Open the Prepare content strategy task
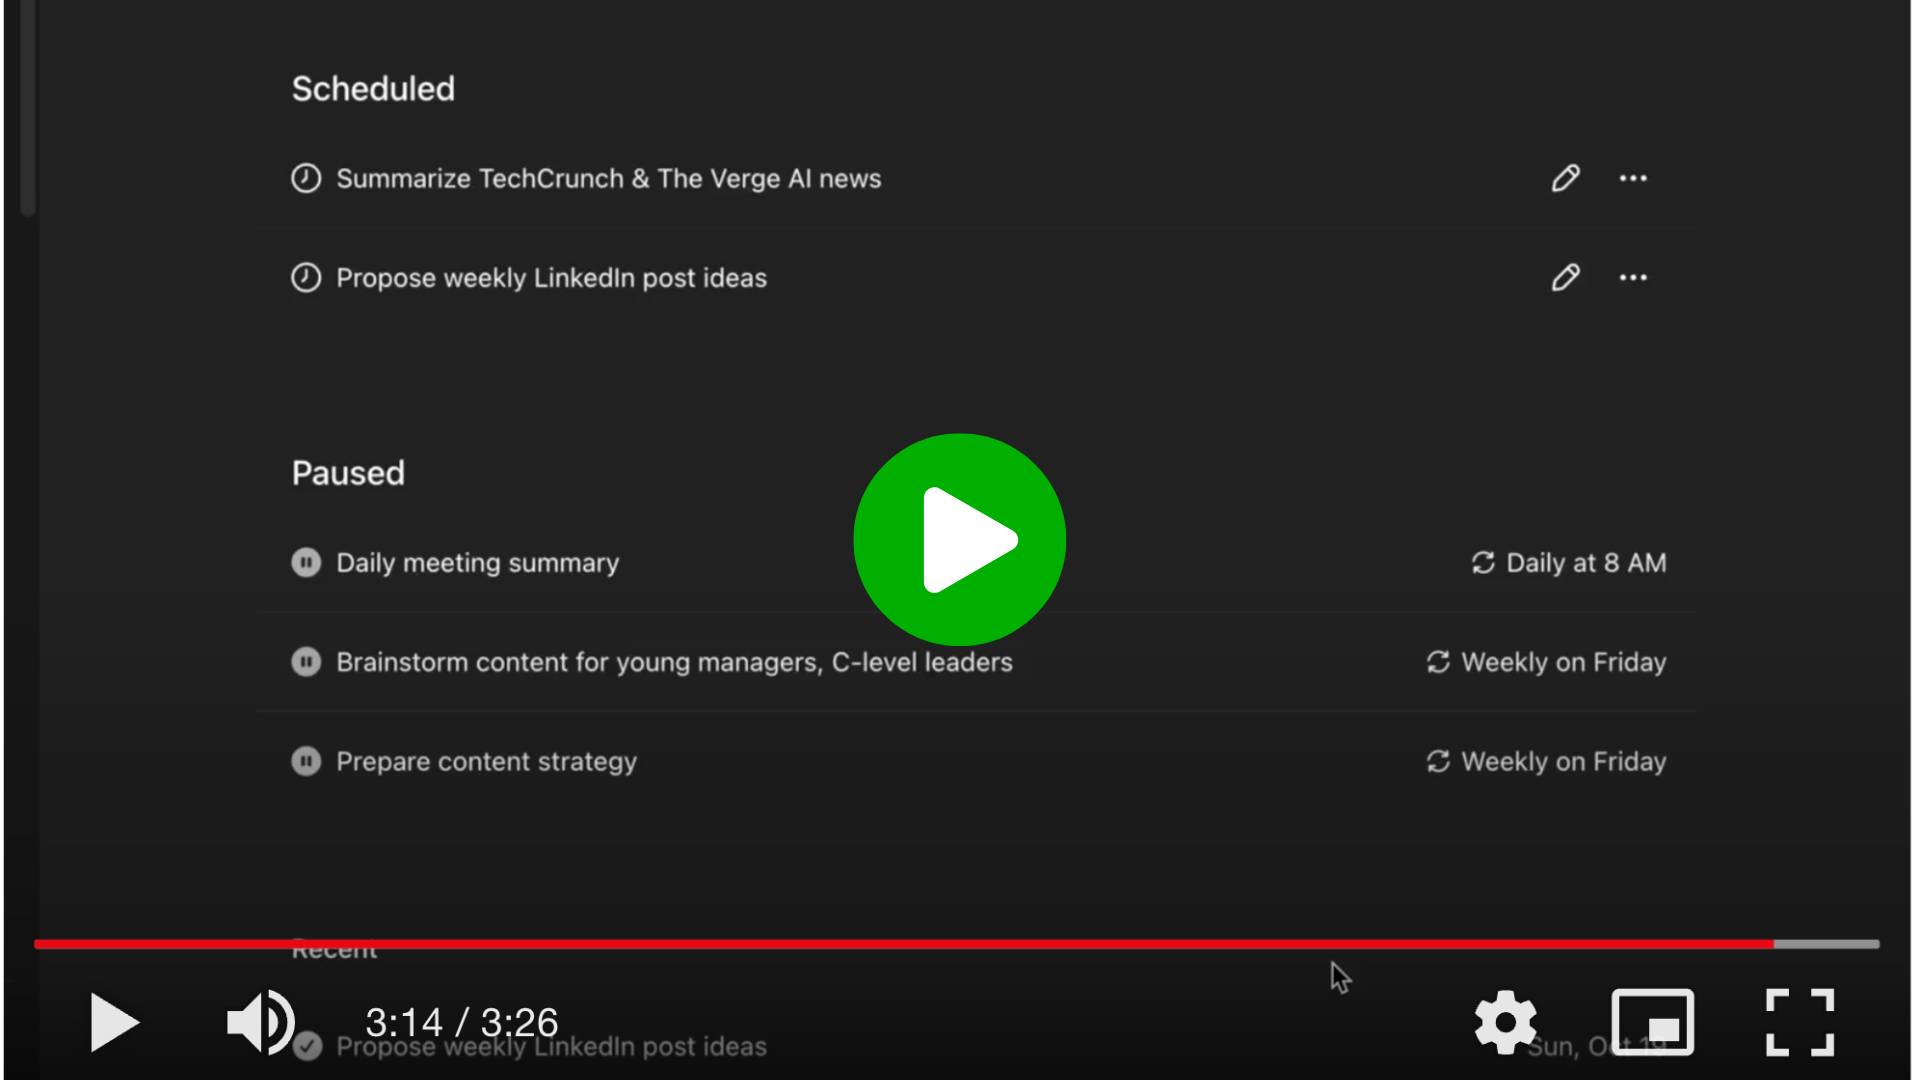This screenshot has height=1080, width=1920. [486, 761]
